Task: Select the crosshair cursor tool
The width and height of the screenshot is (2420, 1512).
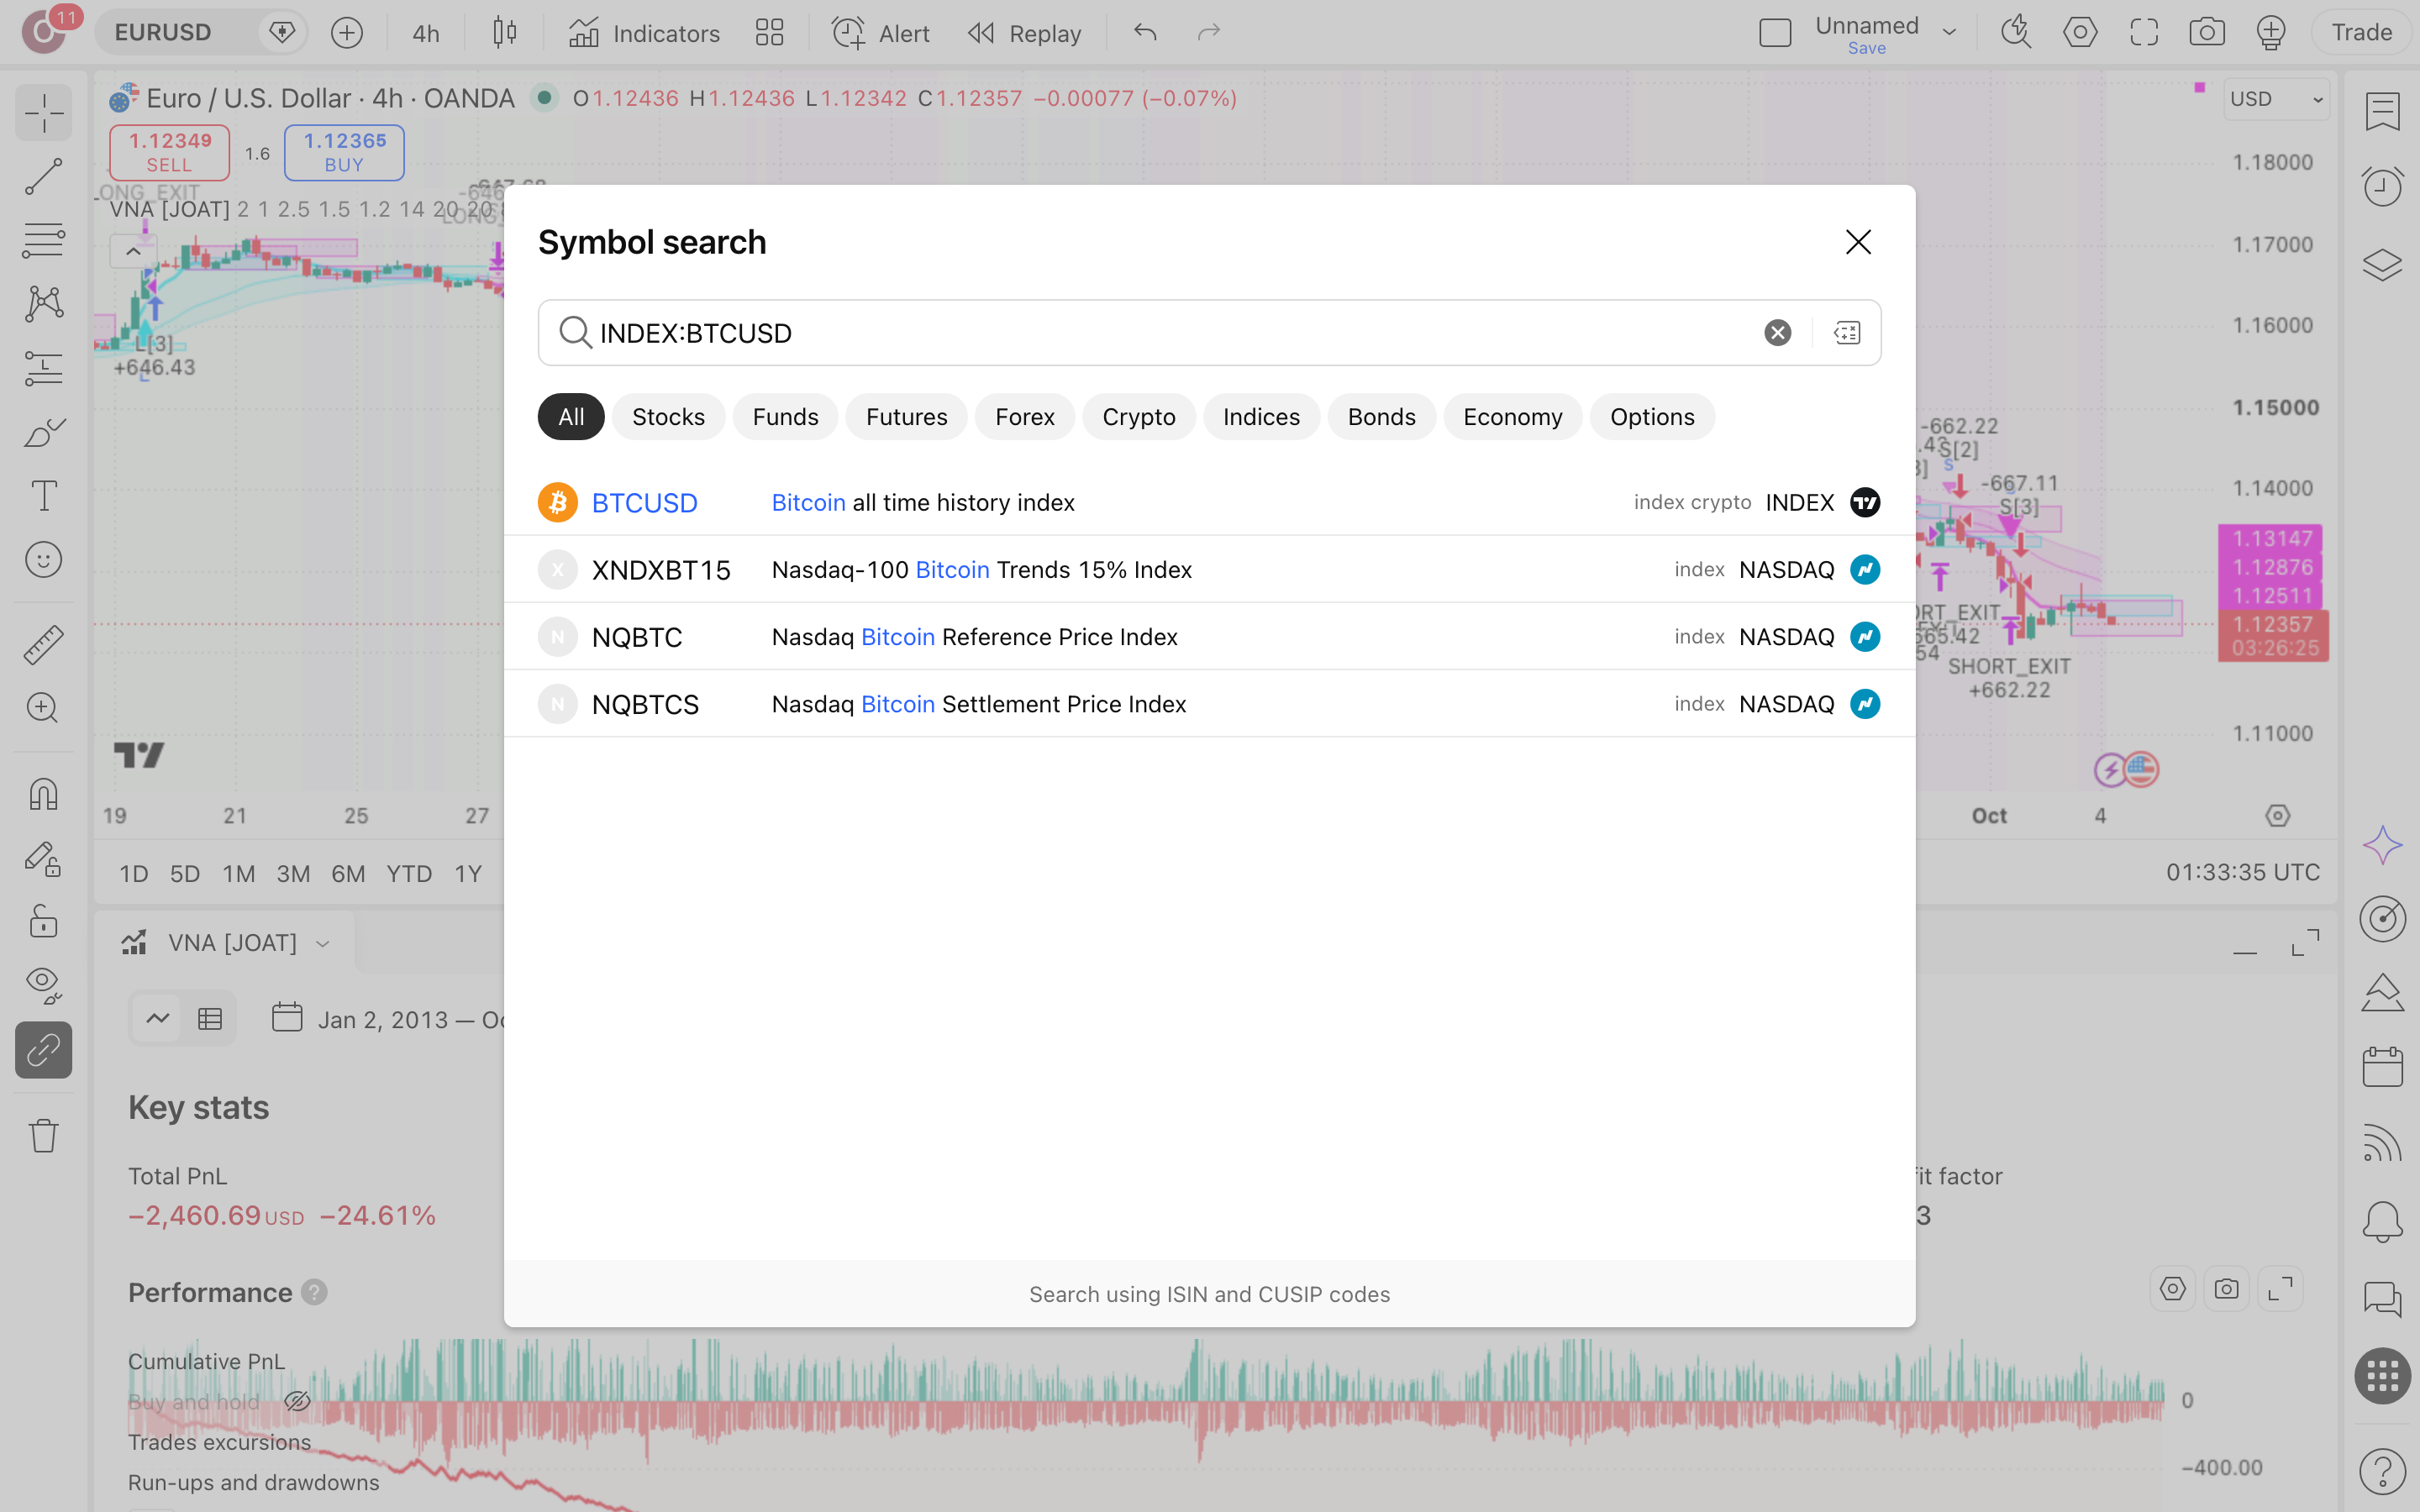Action: 43,112
